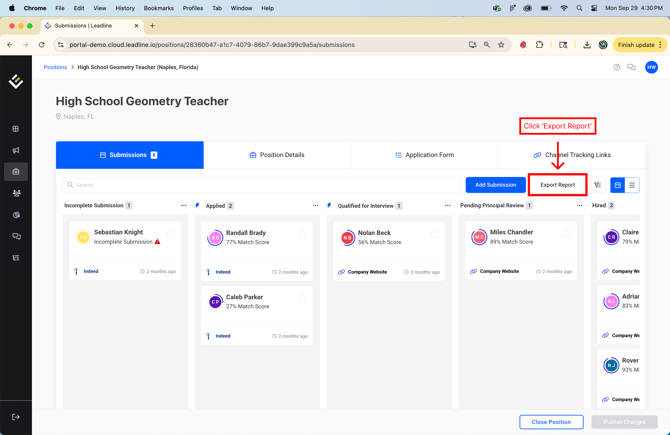Click the briefcase positions icon in sidebar
Screen dimensions: 670x435
pos(16,172)
